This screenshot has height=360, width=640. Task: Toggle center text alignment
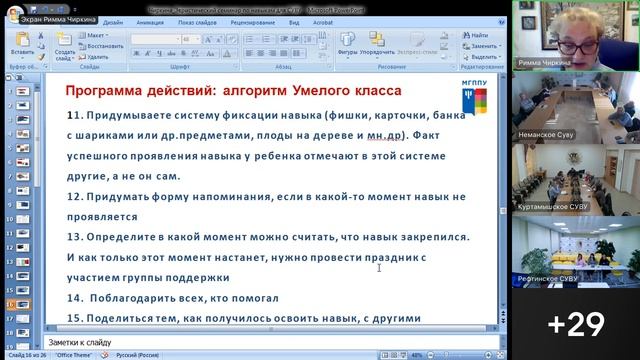point(260,53)
